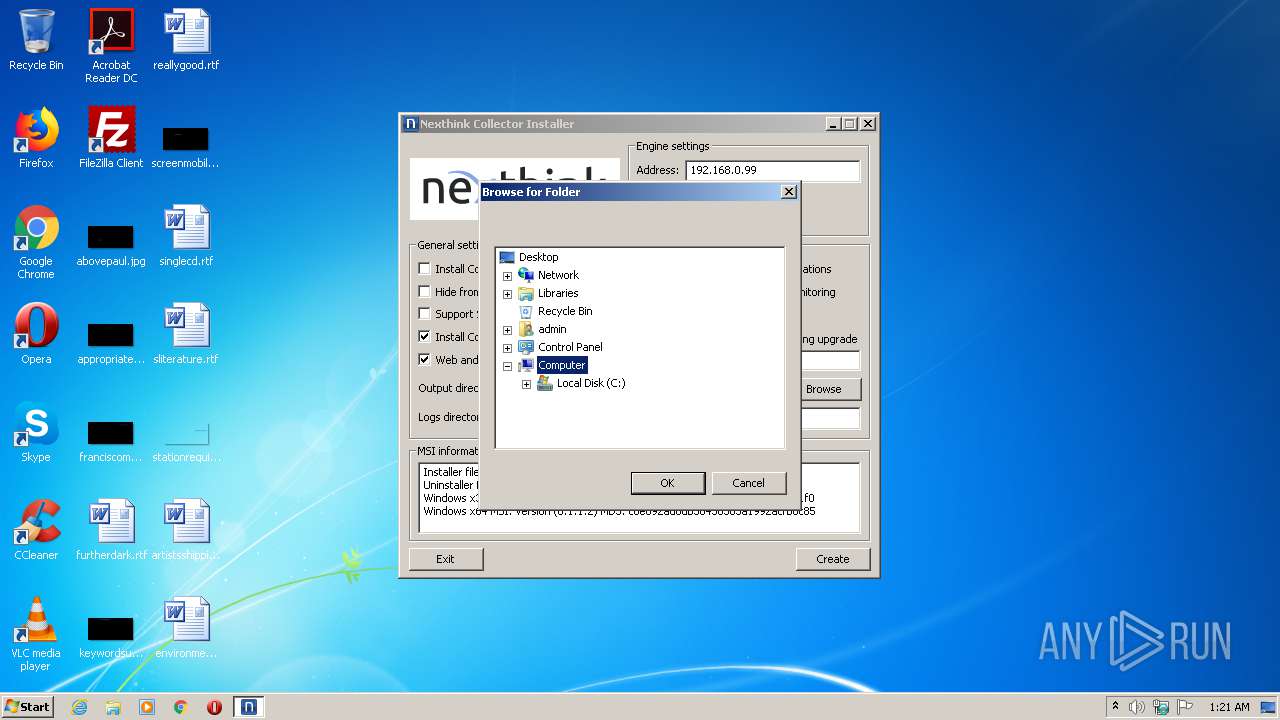Expand the Network tree node

click(x=507, y=276)
